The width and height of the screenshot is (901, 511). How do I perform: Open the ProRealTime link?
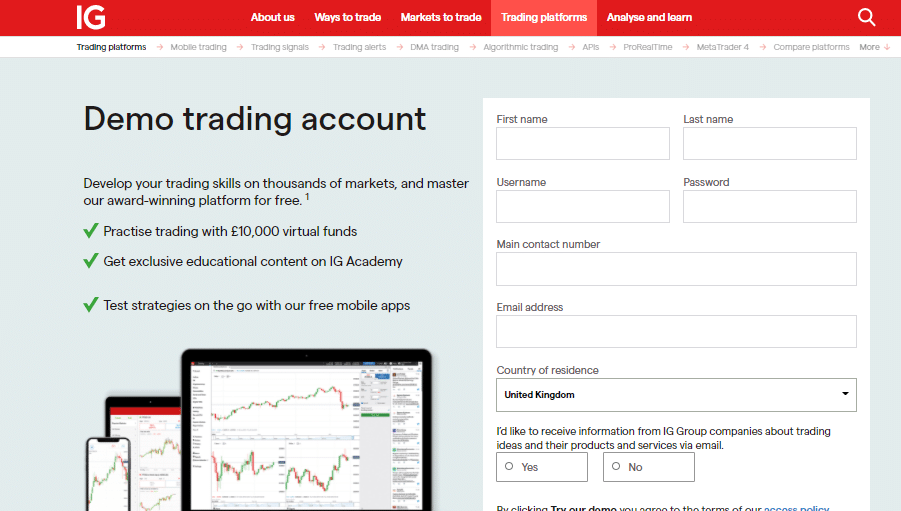(x=648, y=47)
